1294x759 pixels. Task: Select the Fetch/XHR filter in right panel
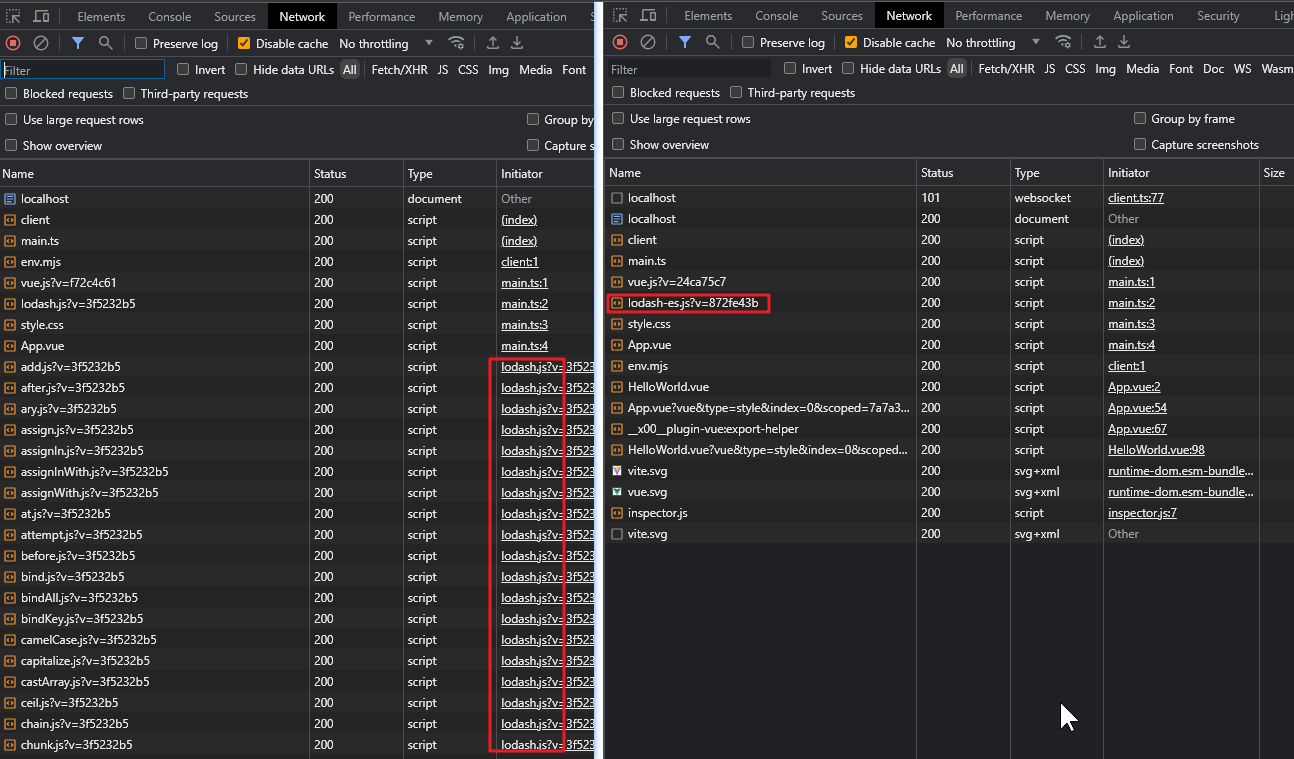(x=1006, y=69)
